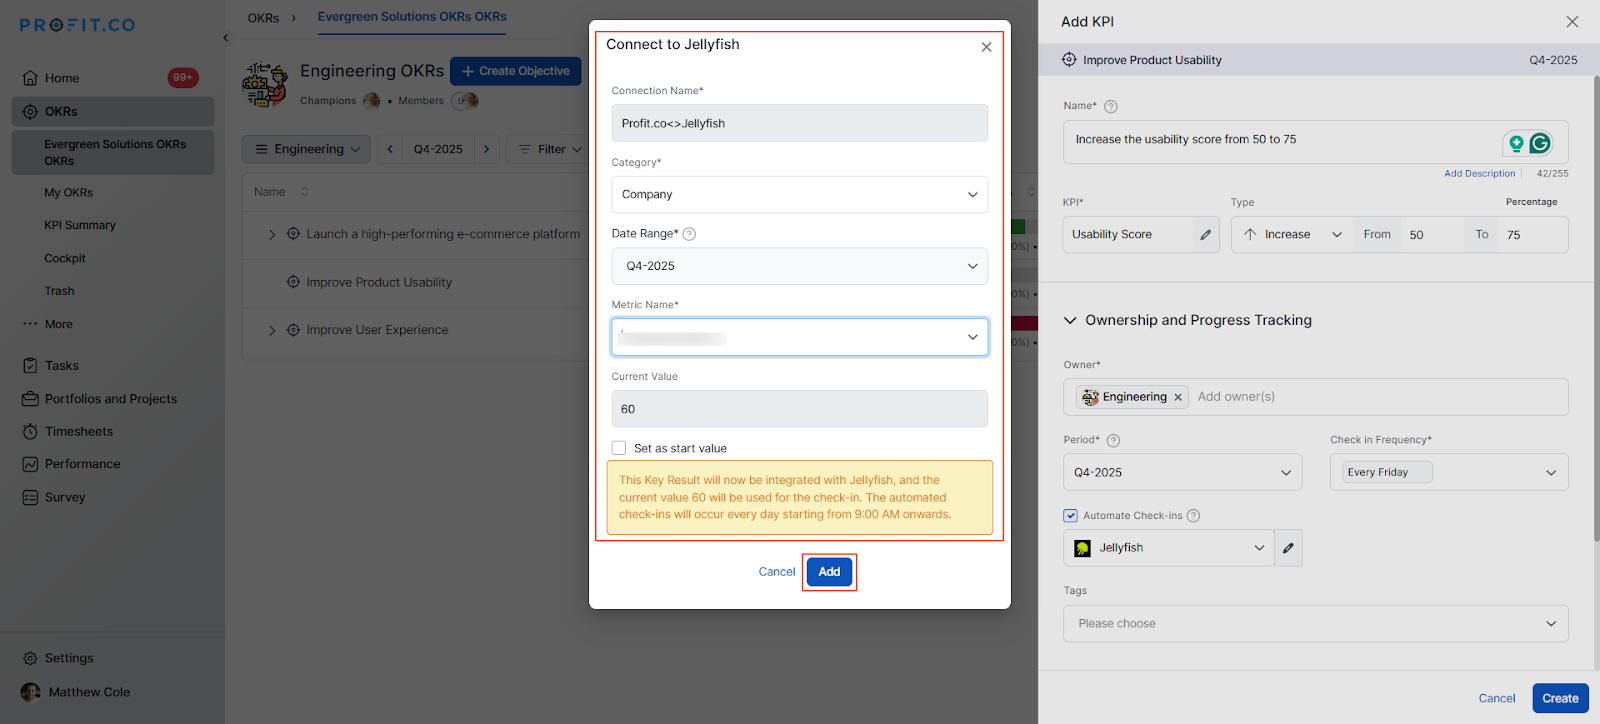Viewport: 1600px width, 724px height.
Task: Click the Connection Name input field
Action: (800, 123)
